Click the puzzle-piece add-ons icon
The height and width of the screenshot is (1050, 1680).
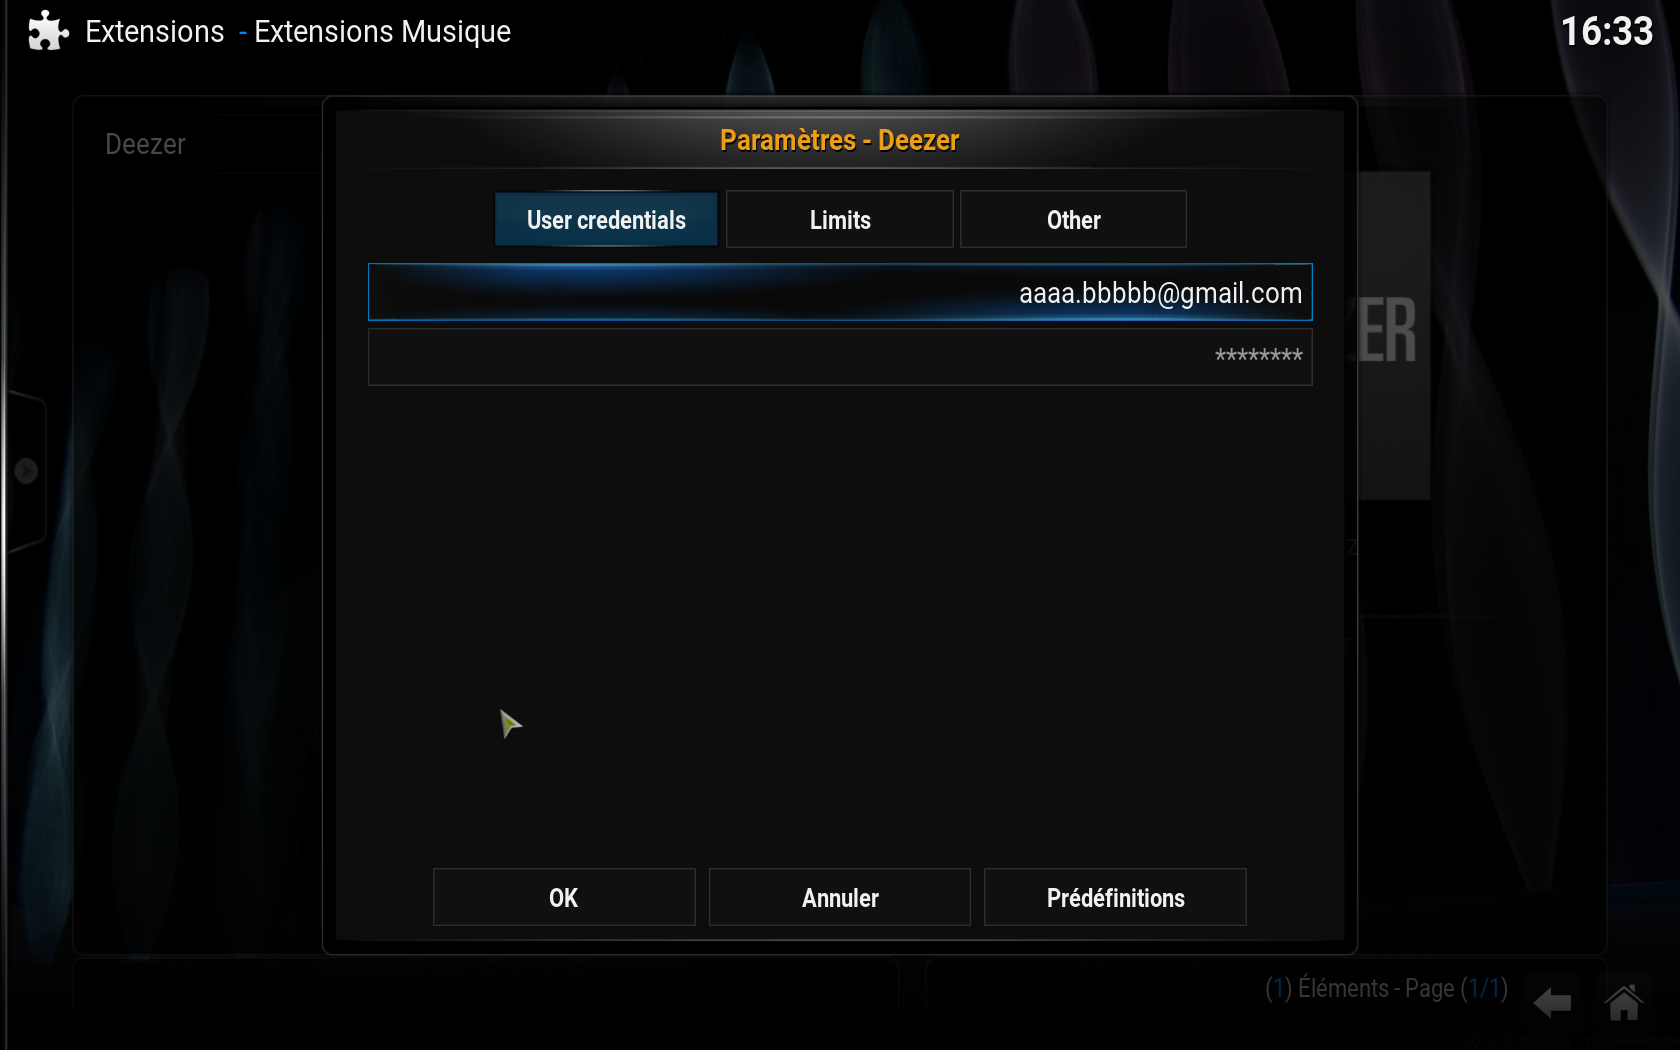tap(48, 31)
